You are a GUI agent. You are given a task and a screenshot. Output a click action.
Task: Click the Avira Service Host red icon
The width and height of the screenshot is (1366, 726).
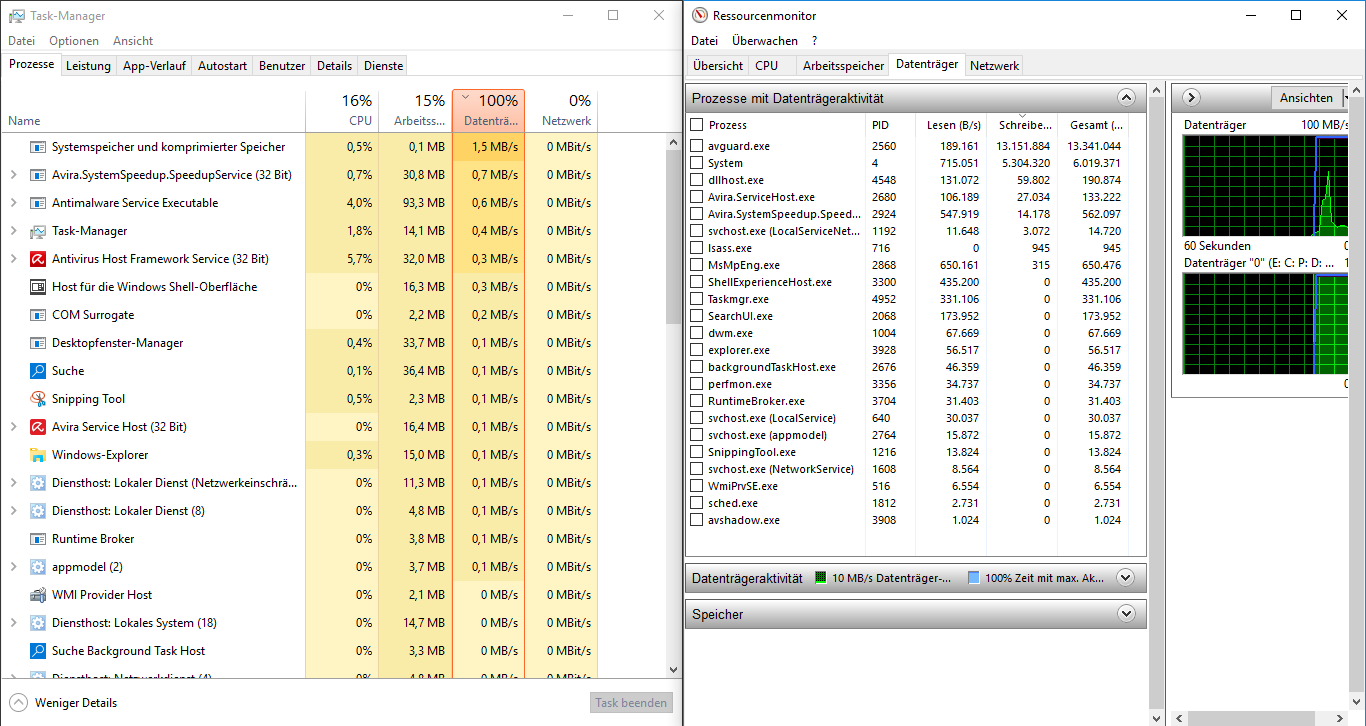tap(38, 427)
